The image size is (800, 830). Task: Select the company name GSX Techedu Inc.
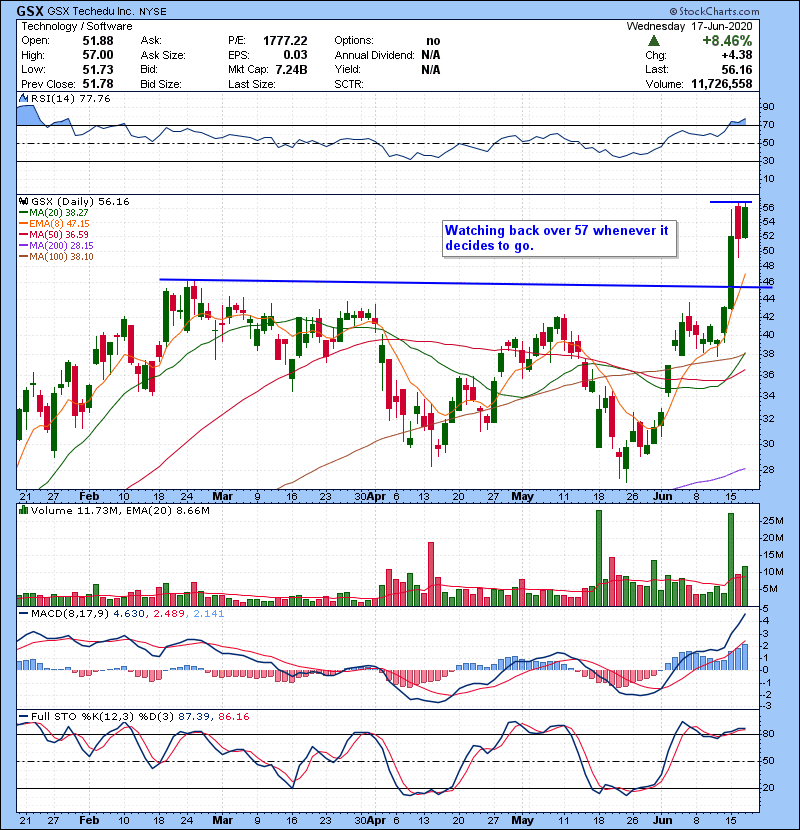[x=92, y=12]
